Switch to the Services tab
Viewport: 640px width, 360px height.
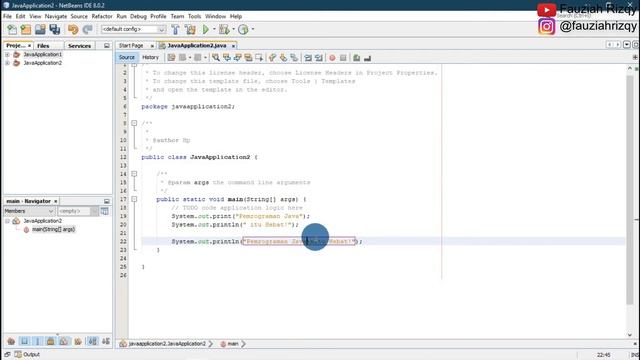tap(80, 46)
